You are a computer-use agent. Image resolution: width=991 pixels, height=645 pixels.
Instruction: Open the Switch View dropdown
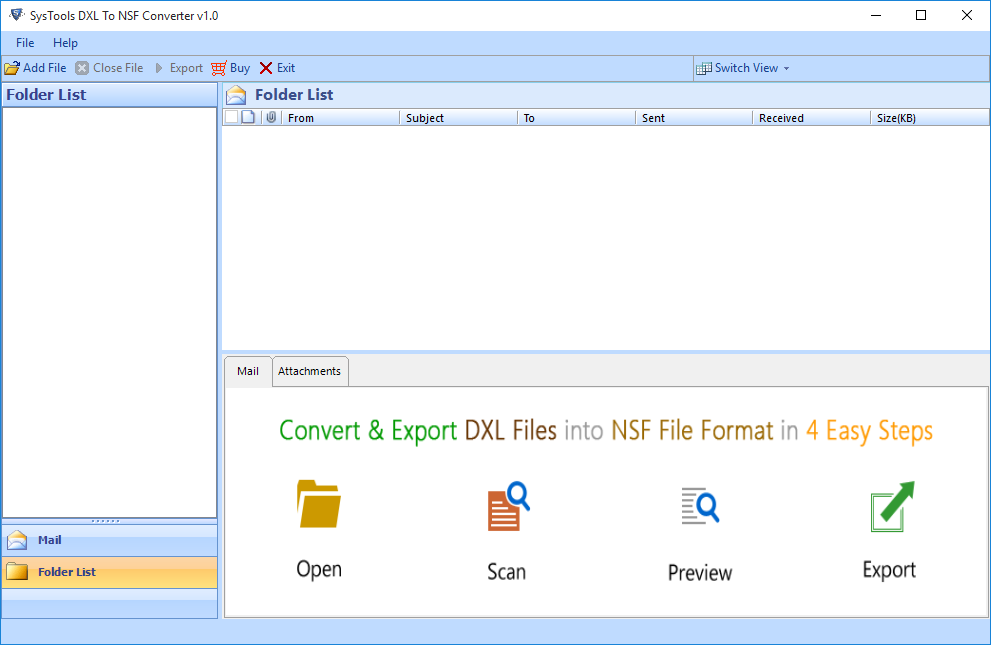(x=743, y=68)
